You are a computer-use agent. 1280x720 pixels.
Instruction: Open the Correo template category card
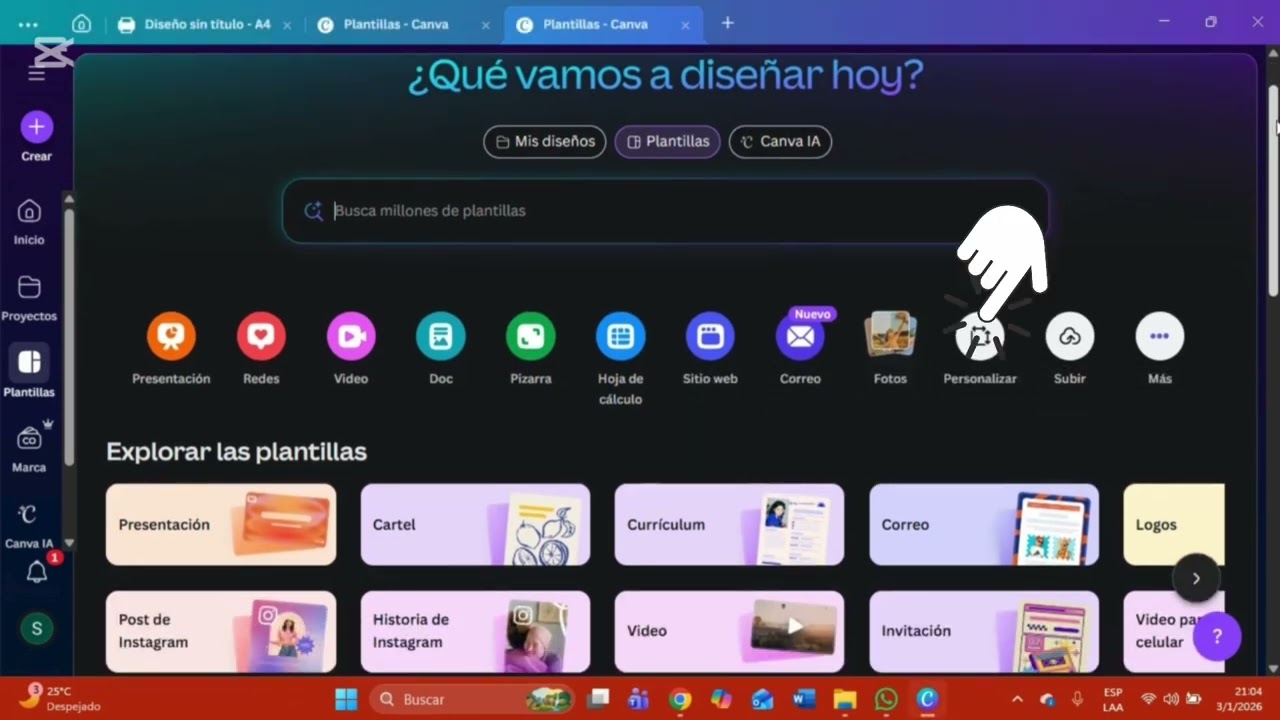[x=984, y=524]
